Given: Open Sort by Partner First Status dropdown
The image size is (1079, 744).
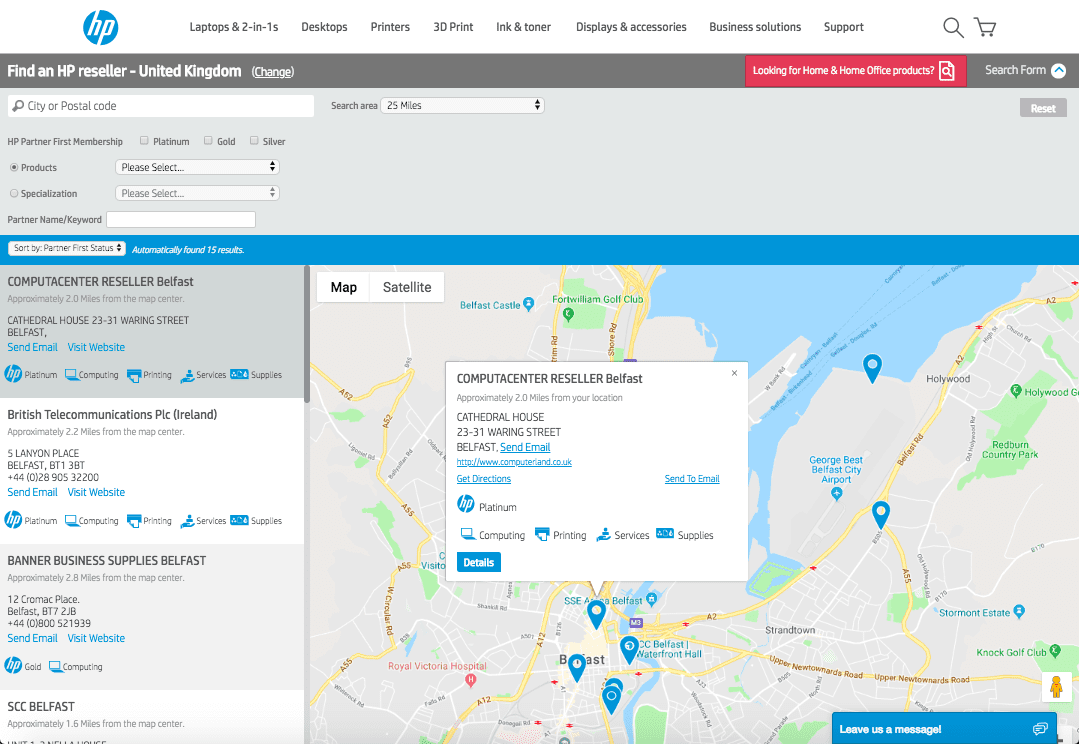Looking at the screenshot, I should (67, 248).
